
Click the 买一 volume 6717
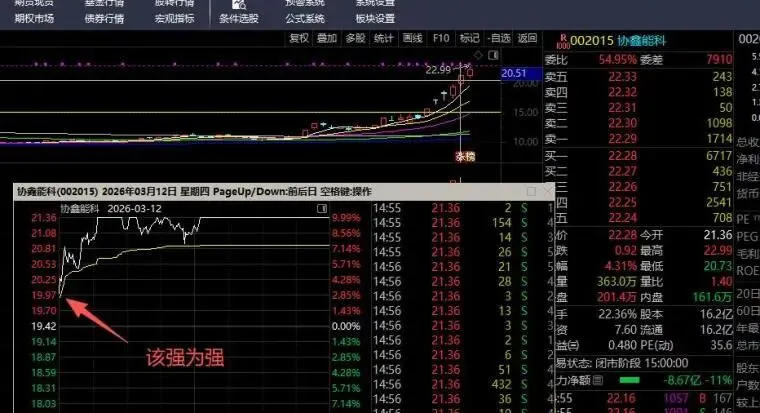pos(719,156)
